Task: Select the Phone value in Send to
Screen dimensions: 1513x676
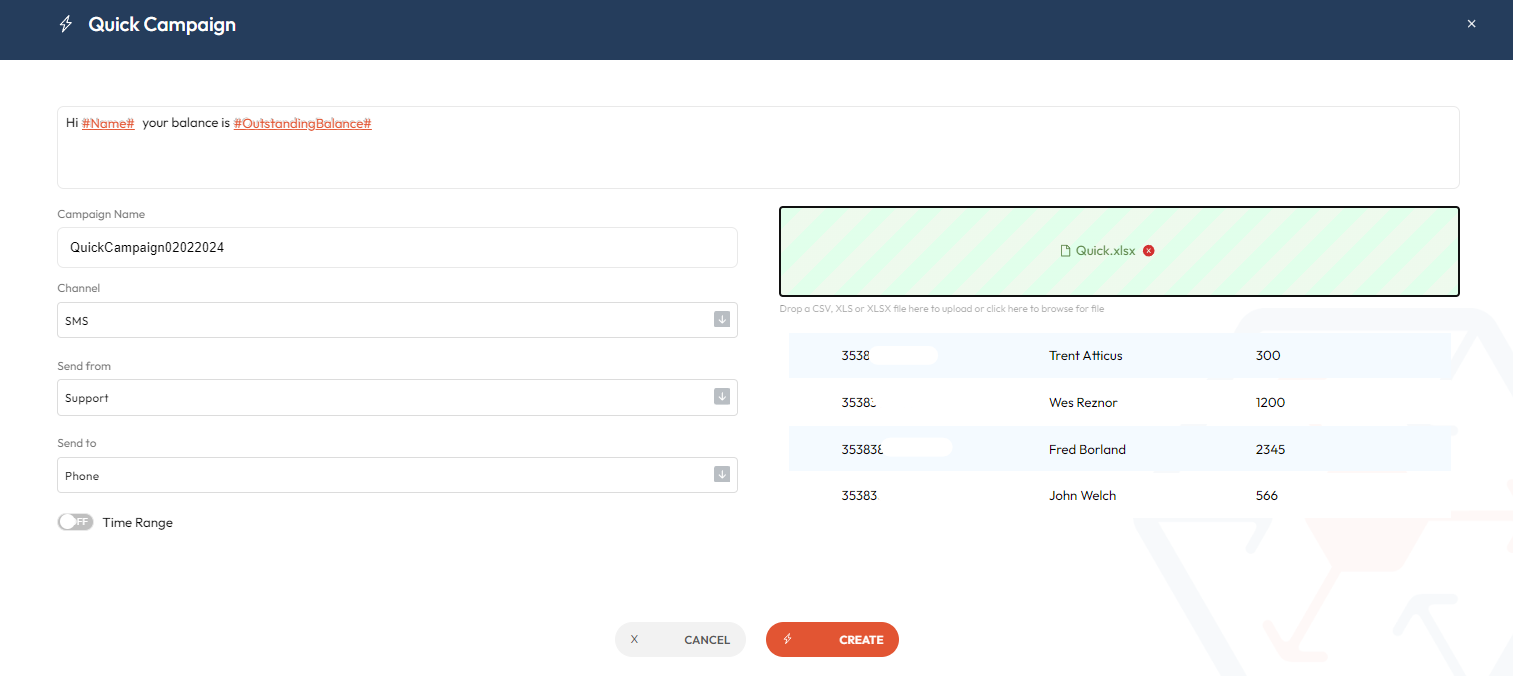Action: point(82,476)
